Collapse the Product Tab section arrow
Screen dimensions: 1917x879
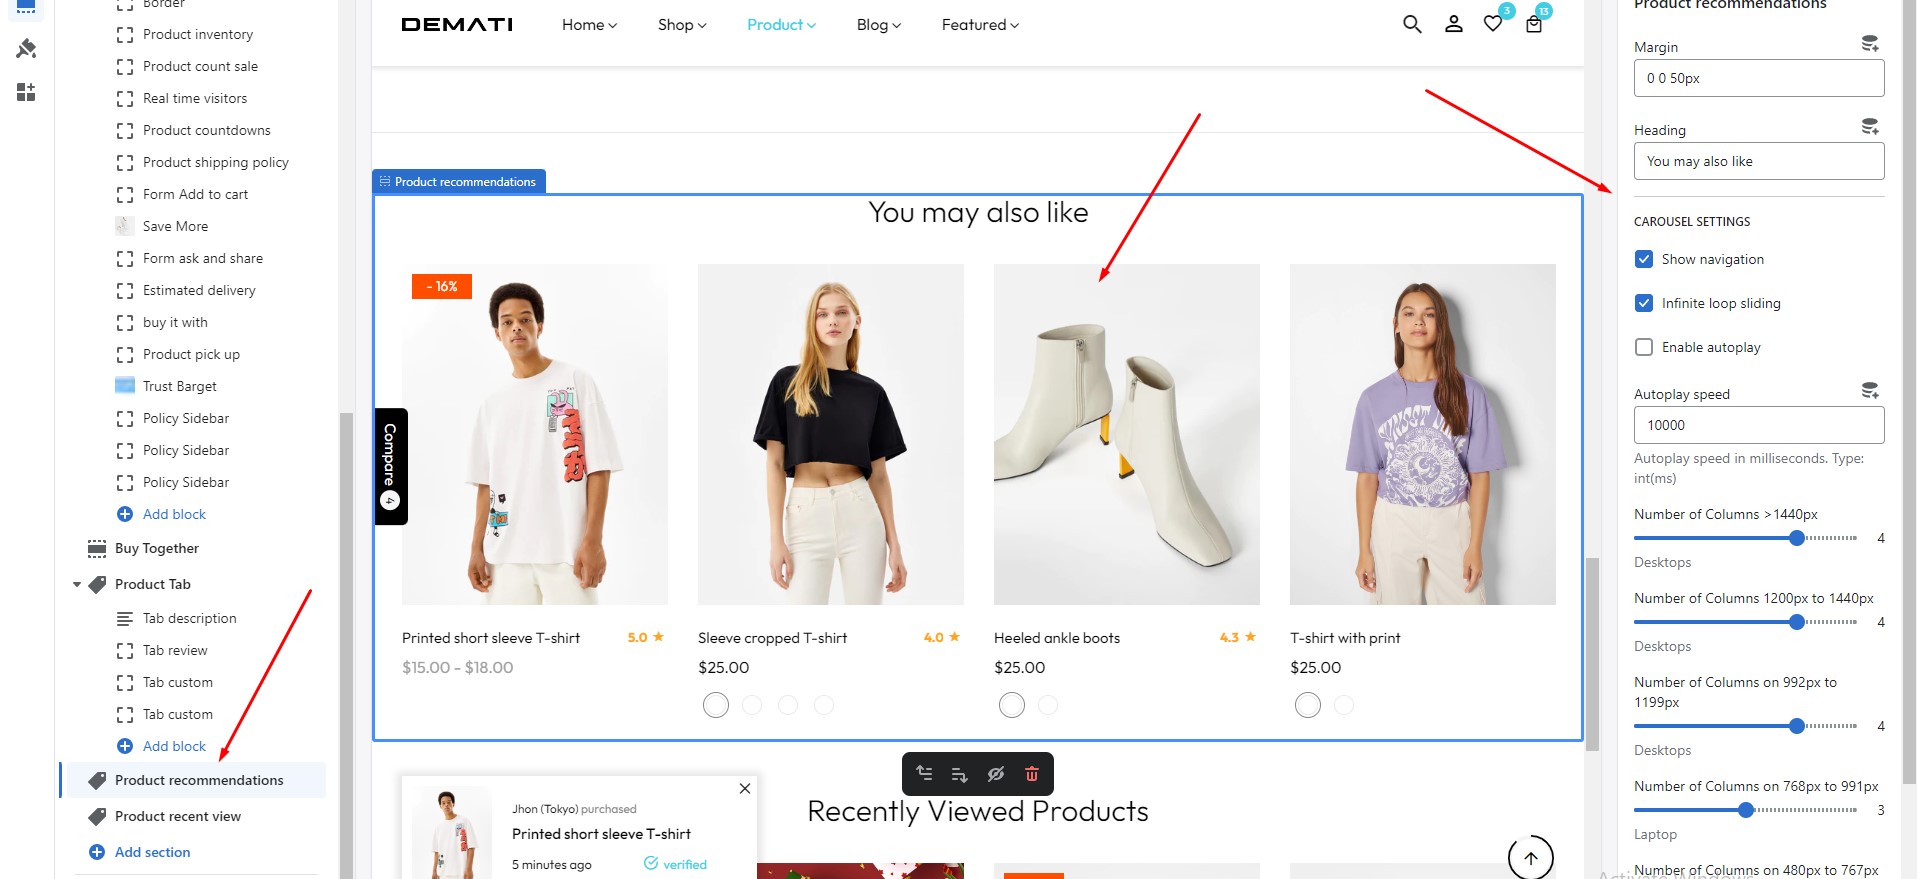[77, 585]
